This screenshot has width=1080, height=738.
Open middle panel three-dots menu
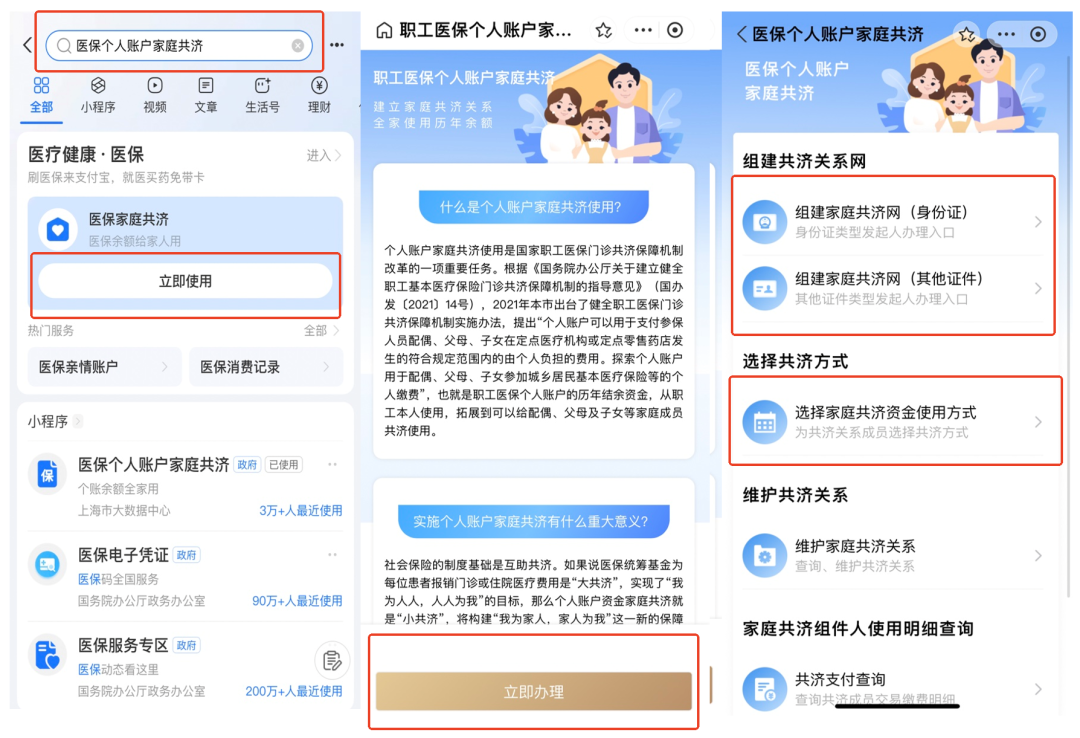pyautogui.click(x=643, y=30)
